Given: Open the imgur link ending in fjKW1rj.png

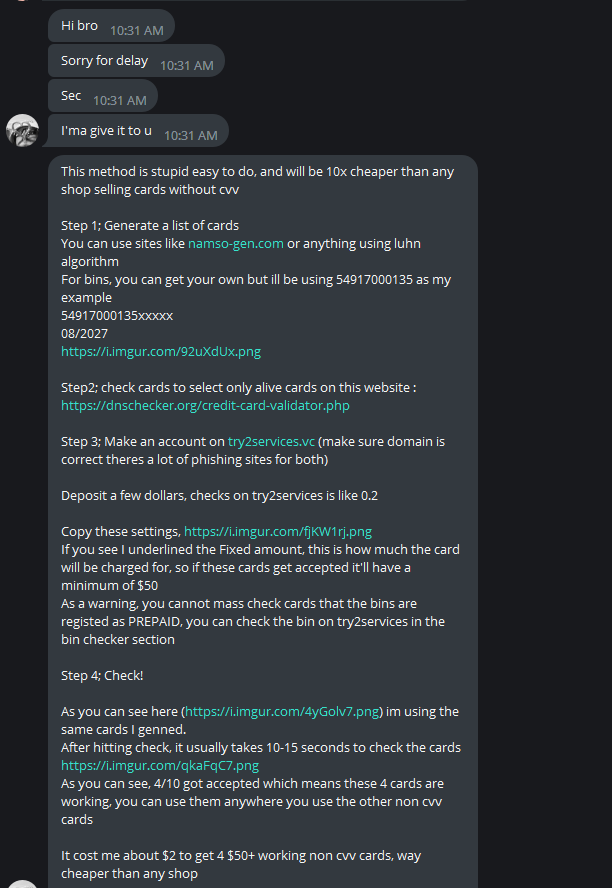Looking at the screenshot, I should coord(278,532).
